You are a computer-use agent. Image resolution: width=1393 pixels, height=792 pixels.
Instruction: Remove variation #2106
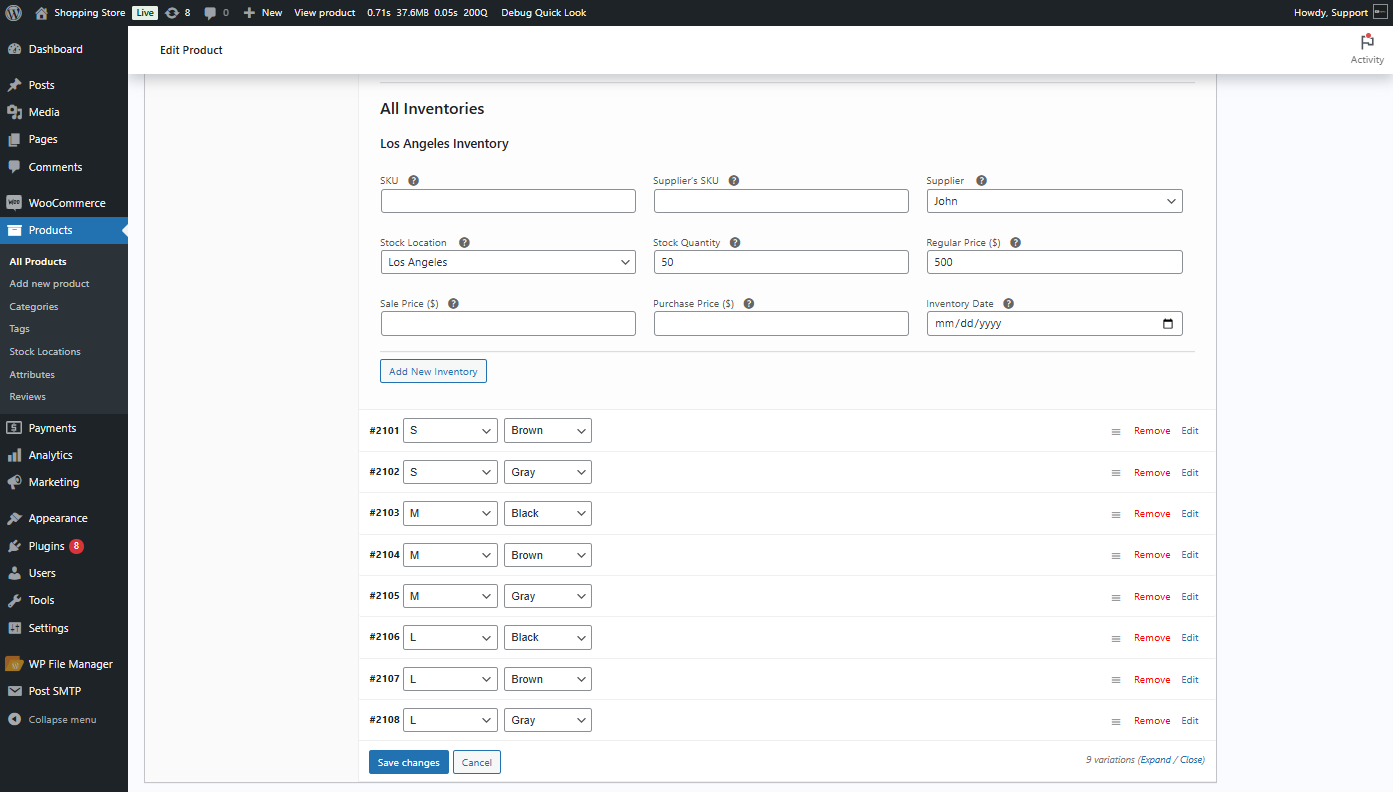1152,638
